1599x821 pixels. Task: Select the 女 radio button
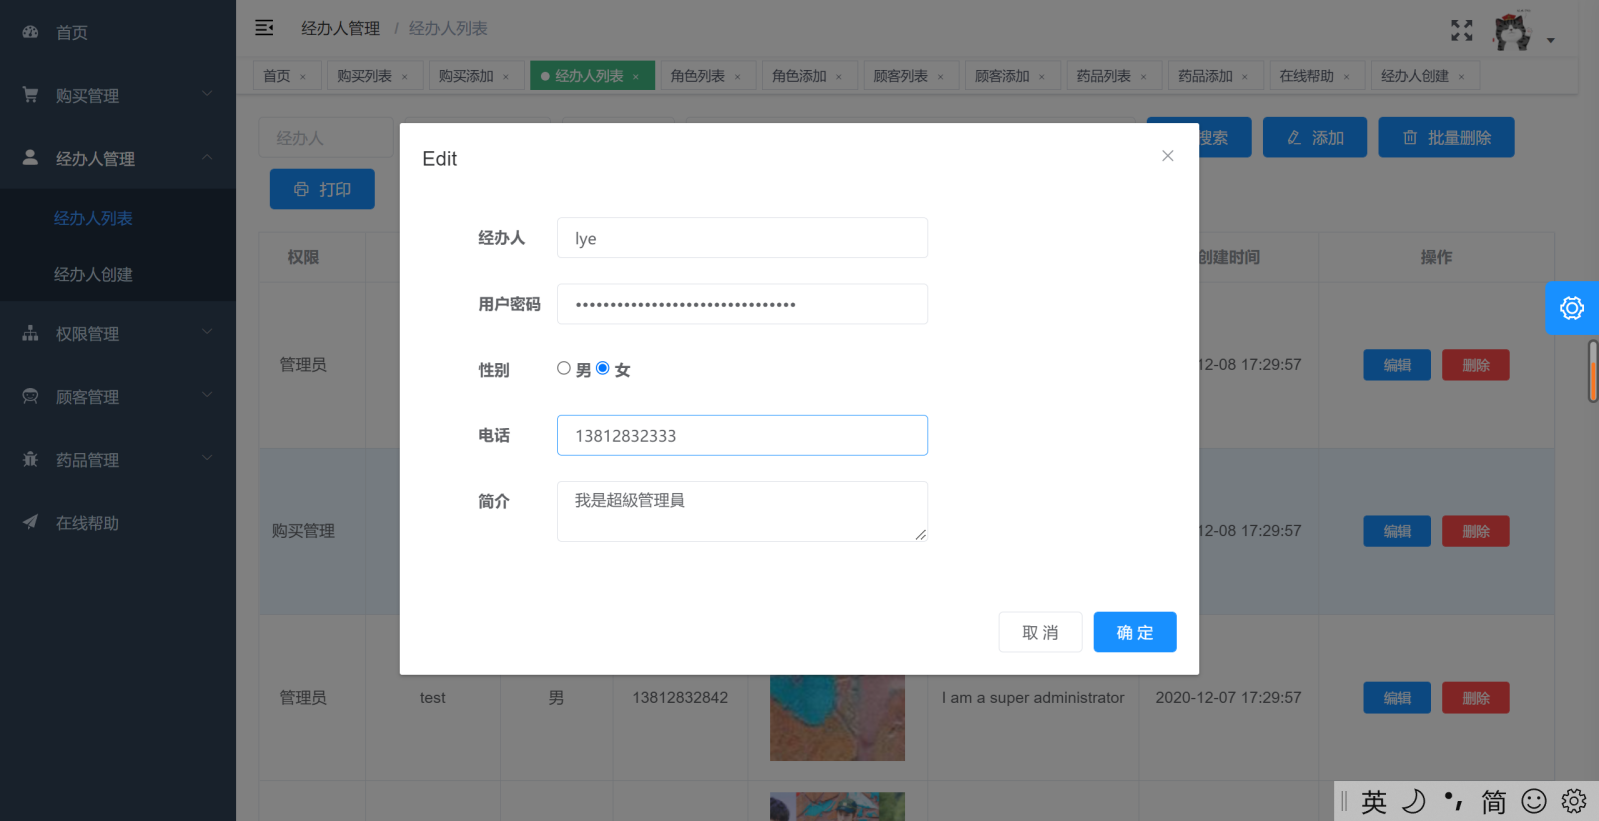pos(603,368)
